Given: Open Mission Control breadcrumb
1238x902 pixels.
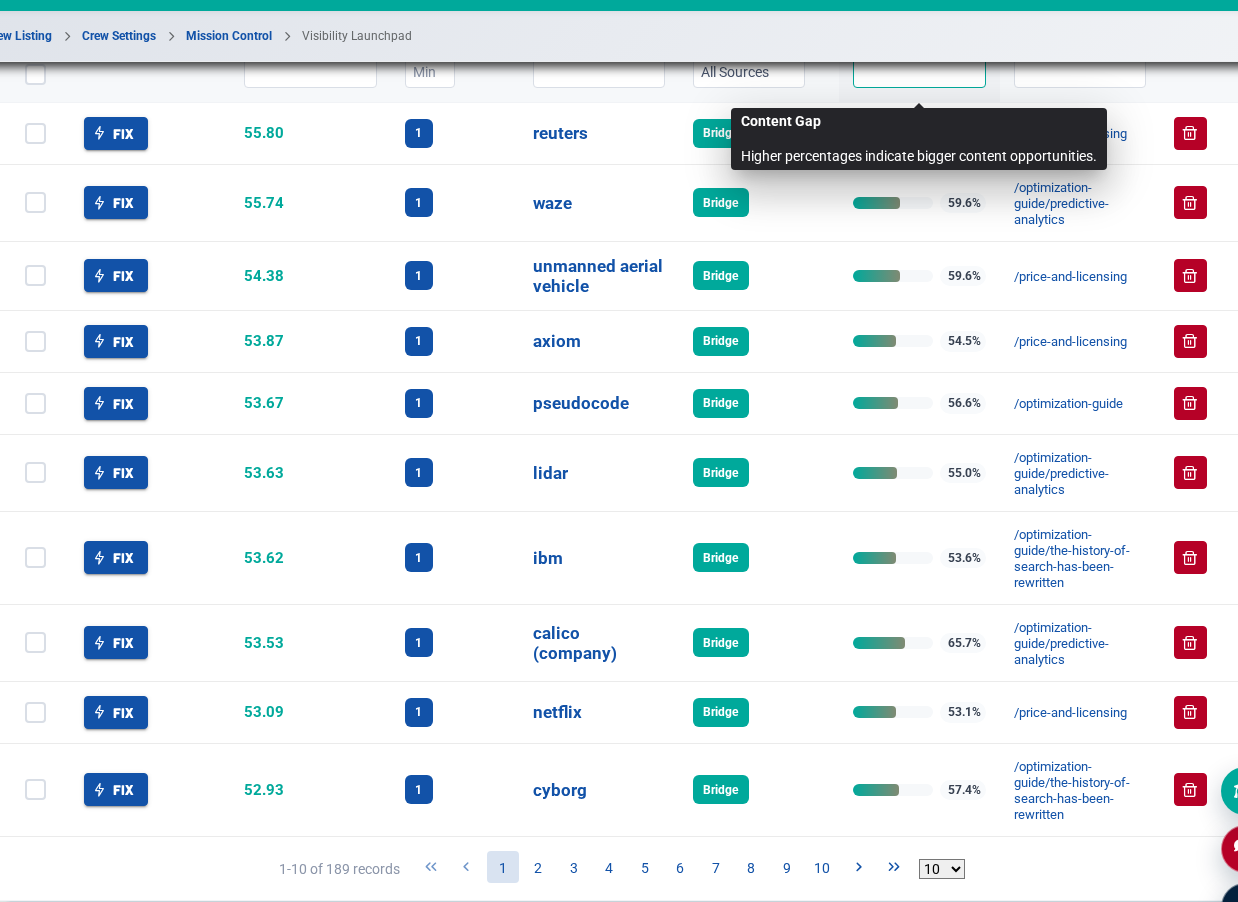Looking at the screenshot, I should 229,36.
